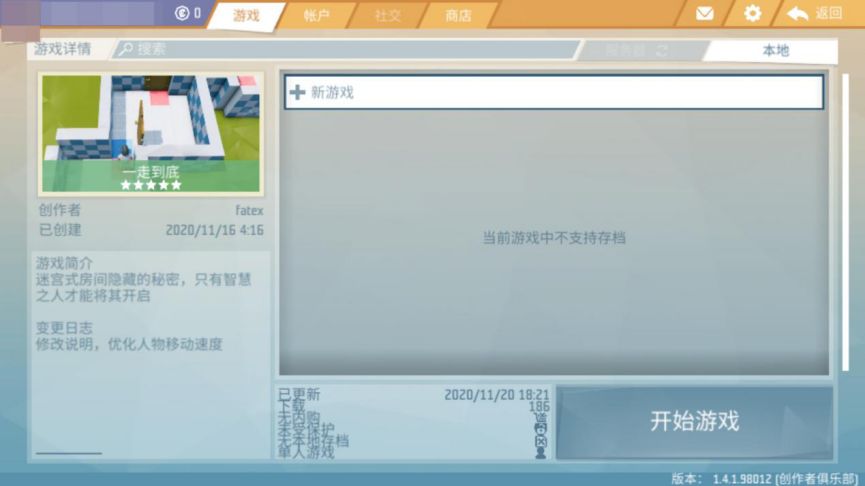Click the changelog line 优化人物移动速度
Image resolution: width=865 pixels, height=486 pixels.
click(x=165, y=344)
